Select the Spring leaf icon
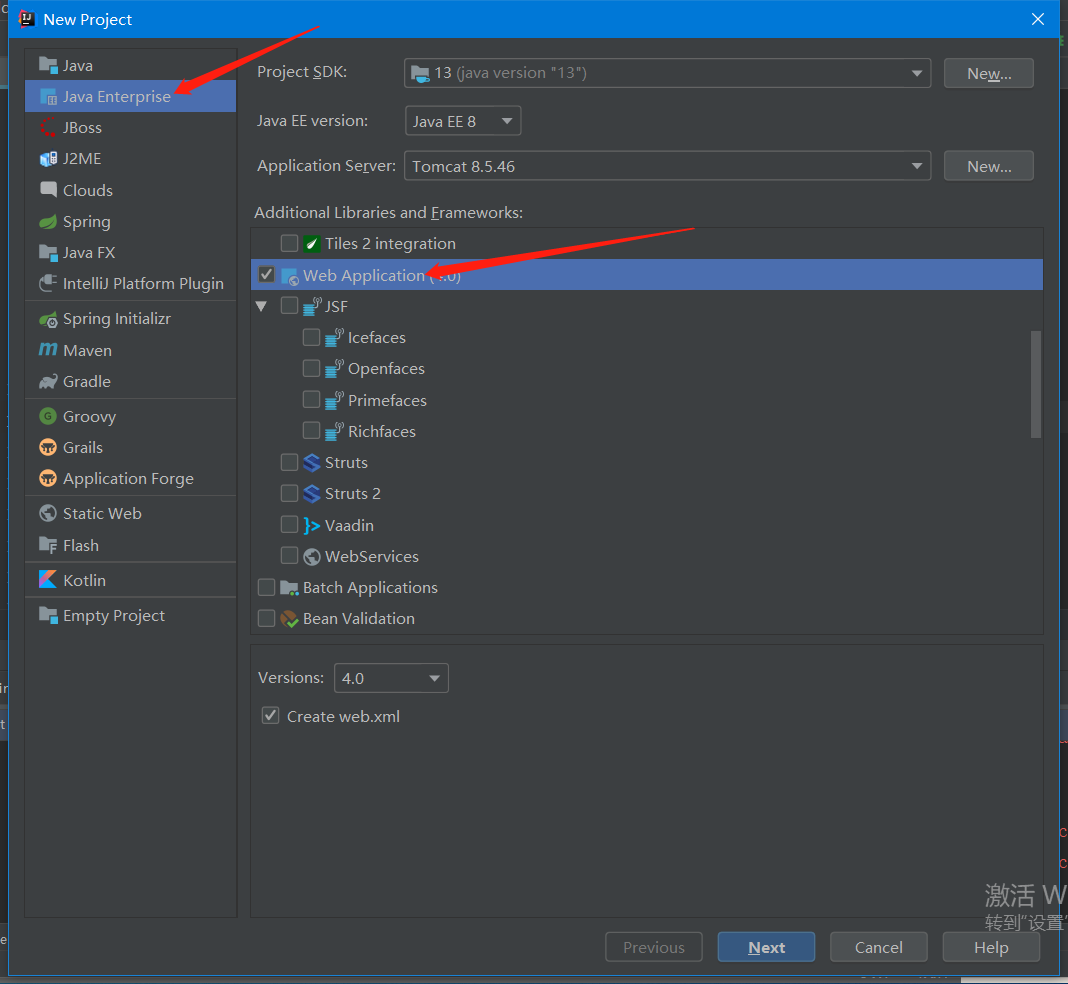 48,221
